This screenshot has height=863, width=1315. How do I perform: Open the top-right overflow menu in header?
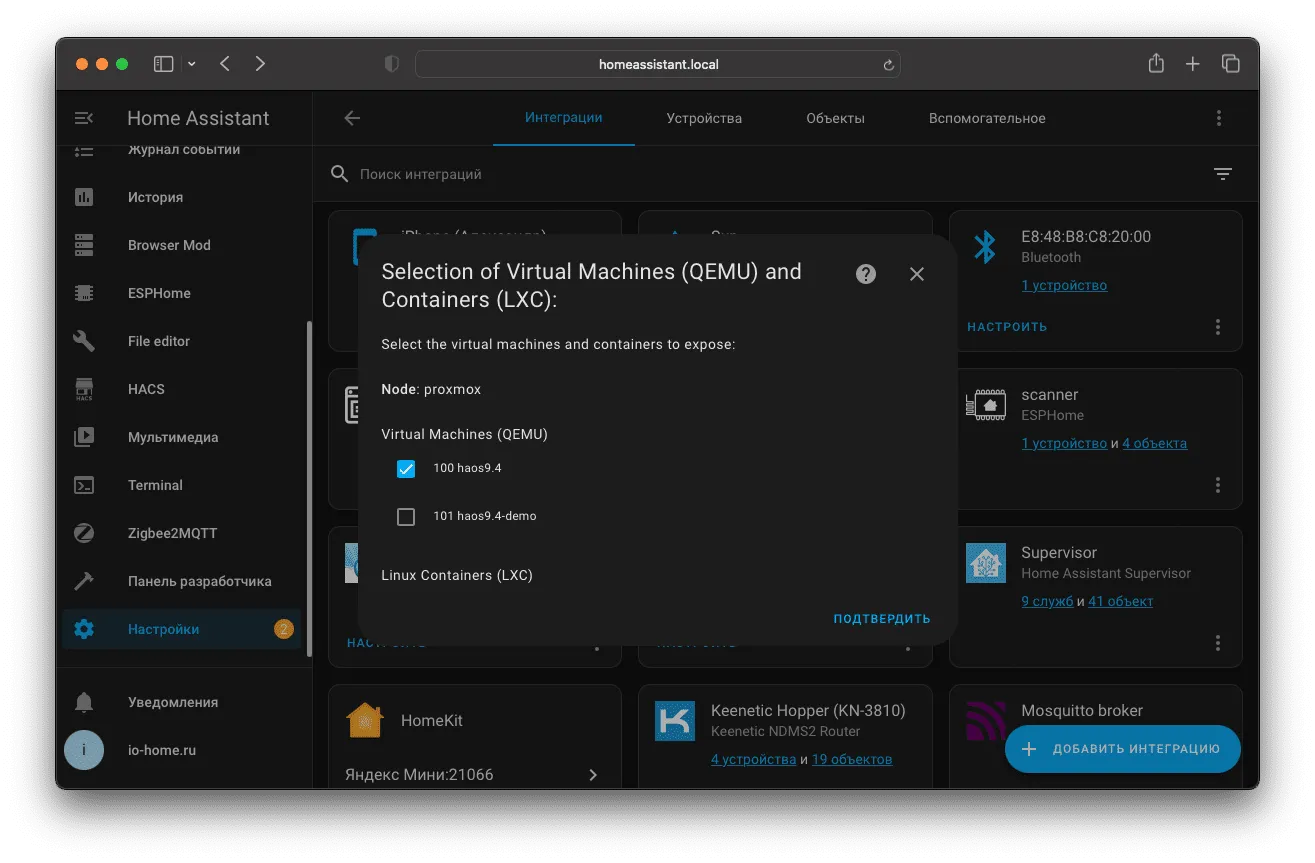coord(1219,118)
